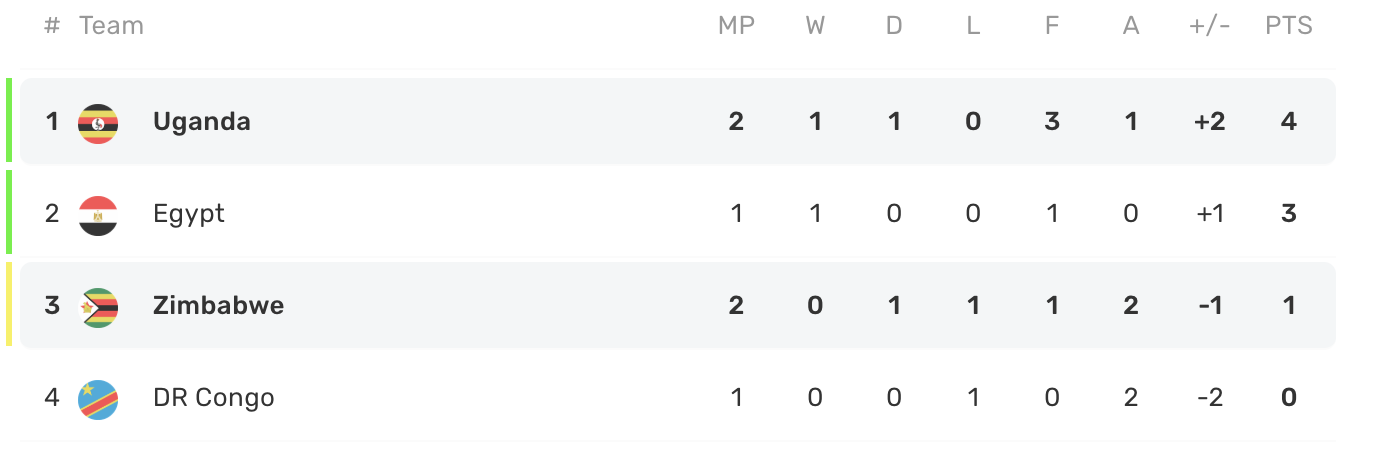This screenshot has width=1374, height=454.
Task: Open the DR Congo team name
Action: (x=213, y=398)
